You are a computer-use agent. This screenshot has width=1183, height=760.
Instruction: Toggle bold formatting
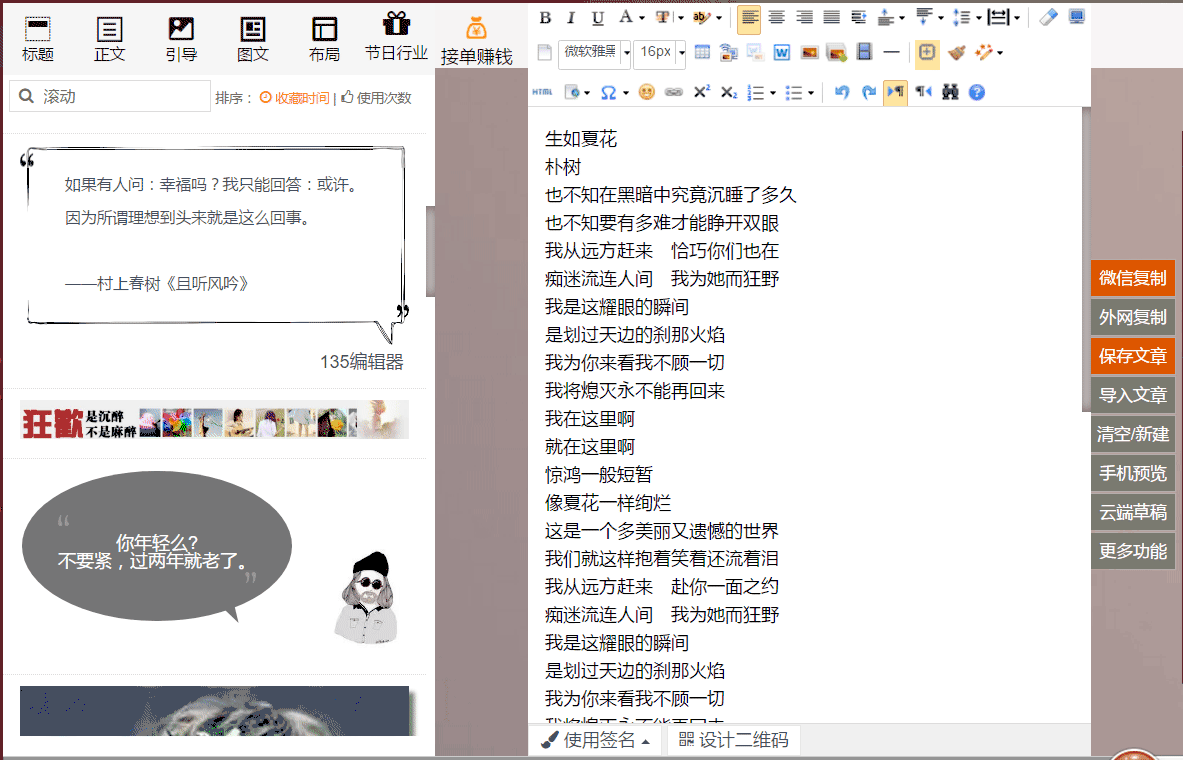(x=545, y=17)
